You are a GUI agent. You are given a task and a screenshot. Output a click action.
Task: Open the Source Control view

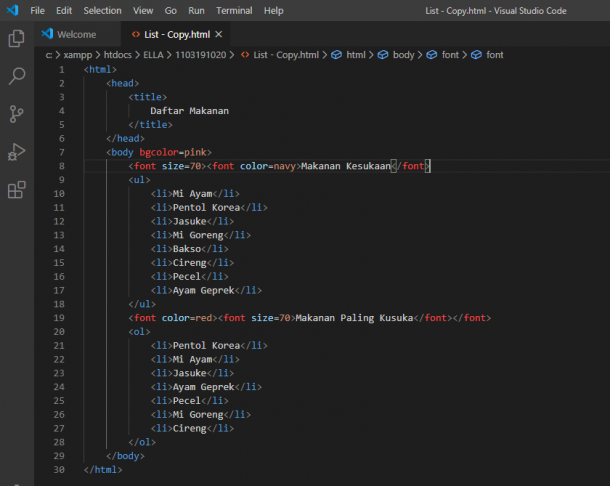pos(16,114)
